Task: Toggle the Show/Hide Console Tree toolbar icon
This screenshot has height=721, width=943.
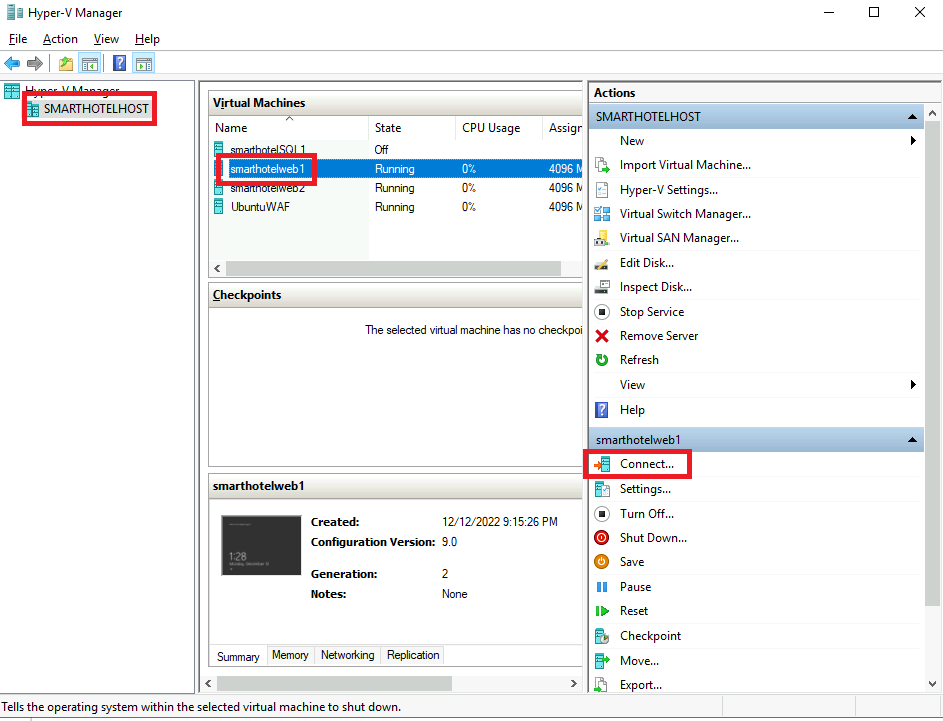Action: pyautogui.click(x=90, y=63)
